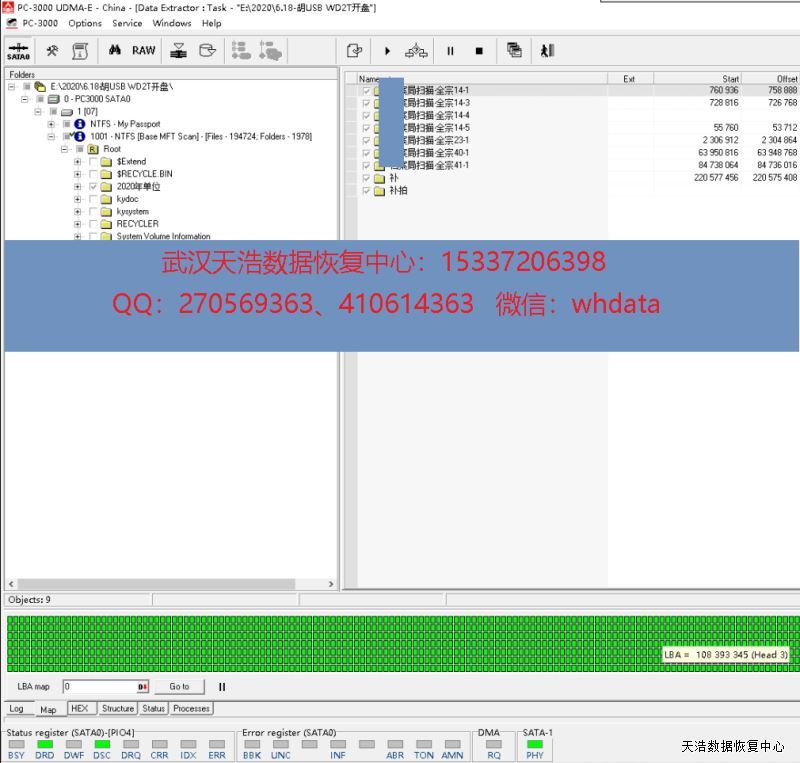Image resolution: width=800 pixels, height=763 pixels.
Task: Toggle the checkbox for folder 补拍
Action: [366, 190]
